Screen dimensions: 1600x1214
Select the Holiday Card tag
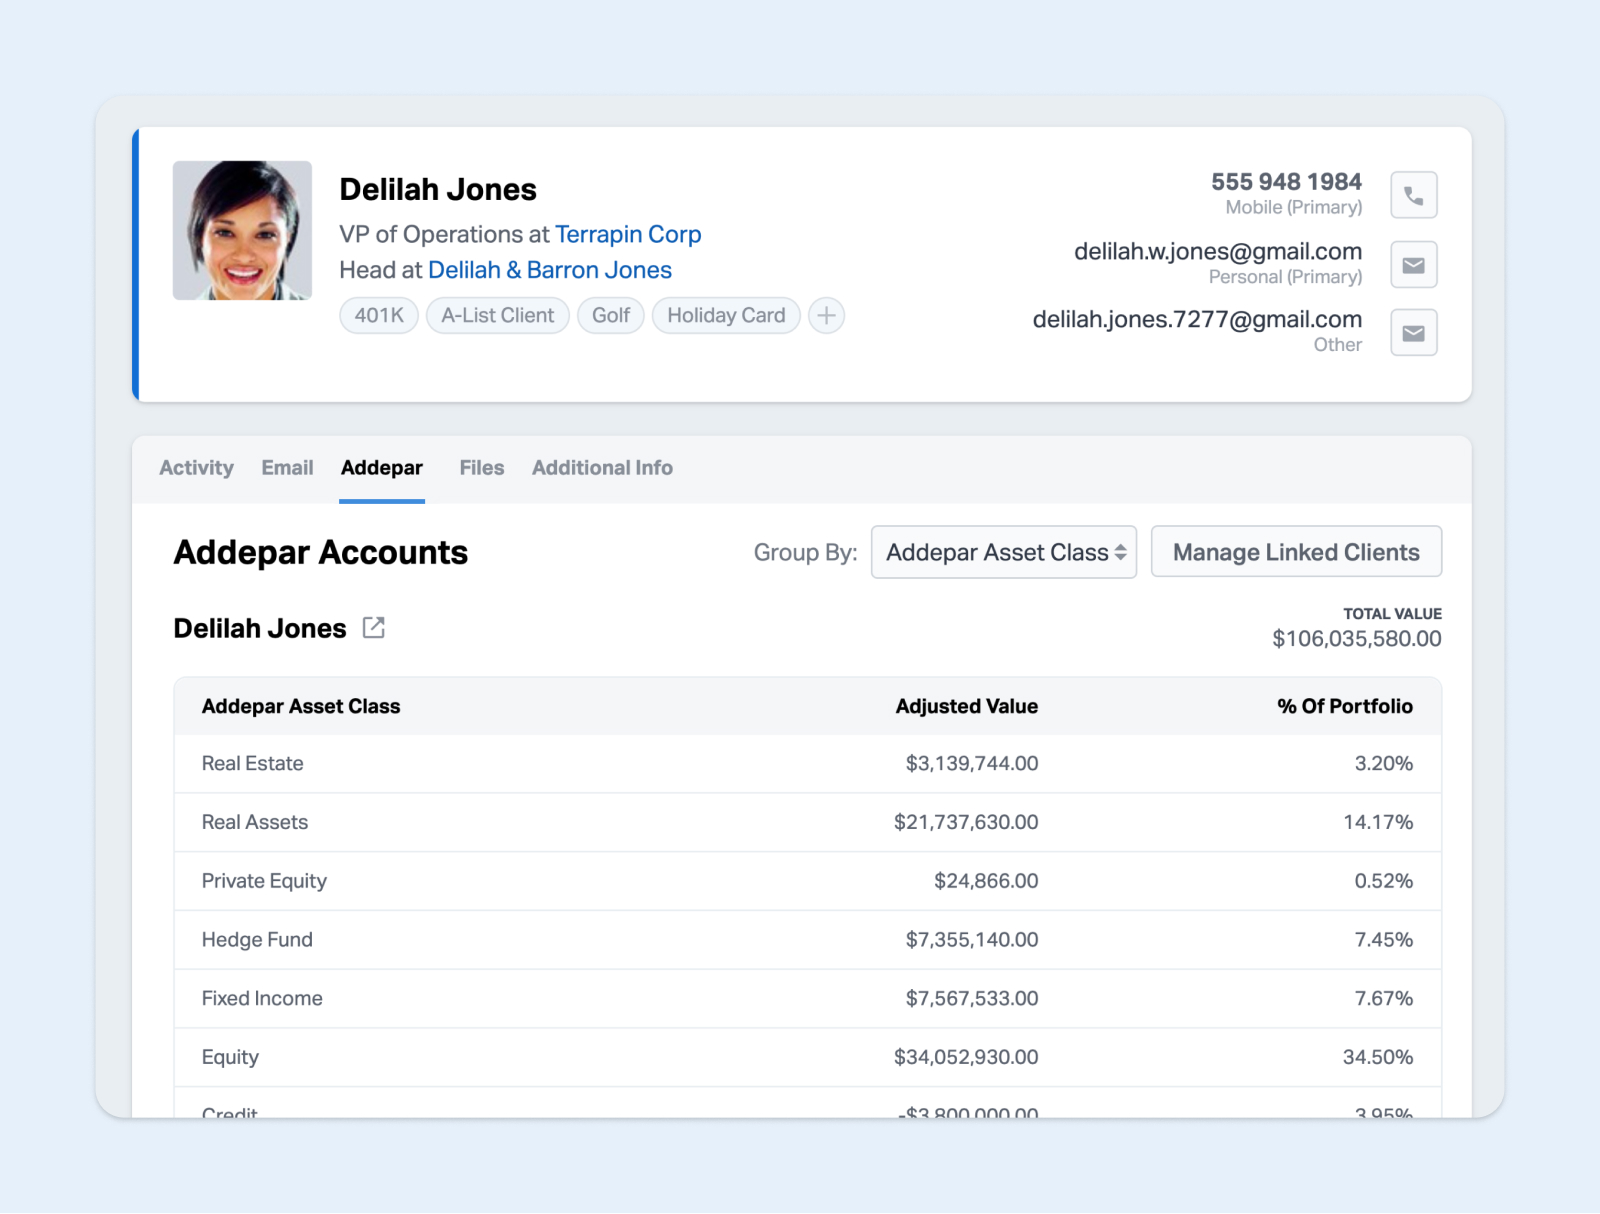[725, 316]
